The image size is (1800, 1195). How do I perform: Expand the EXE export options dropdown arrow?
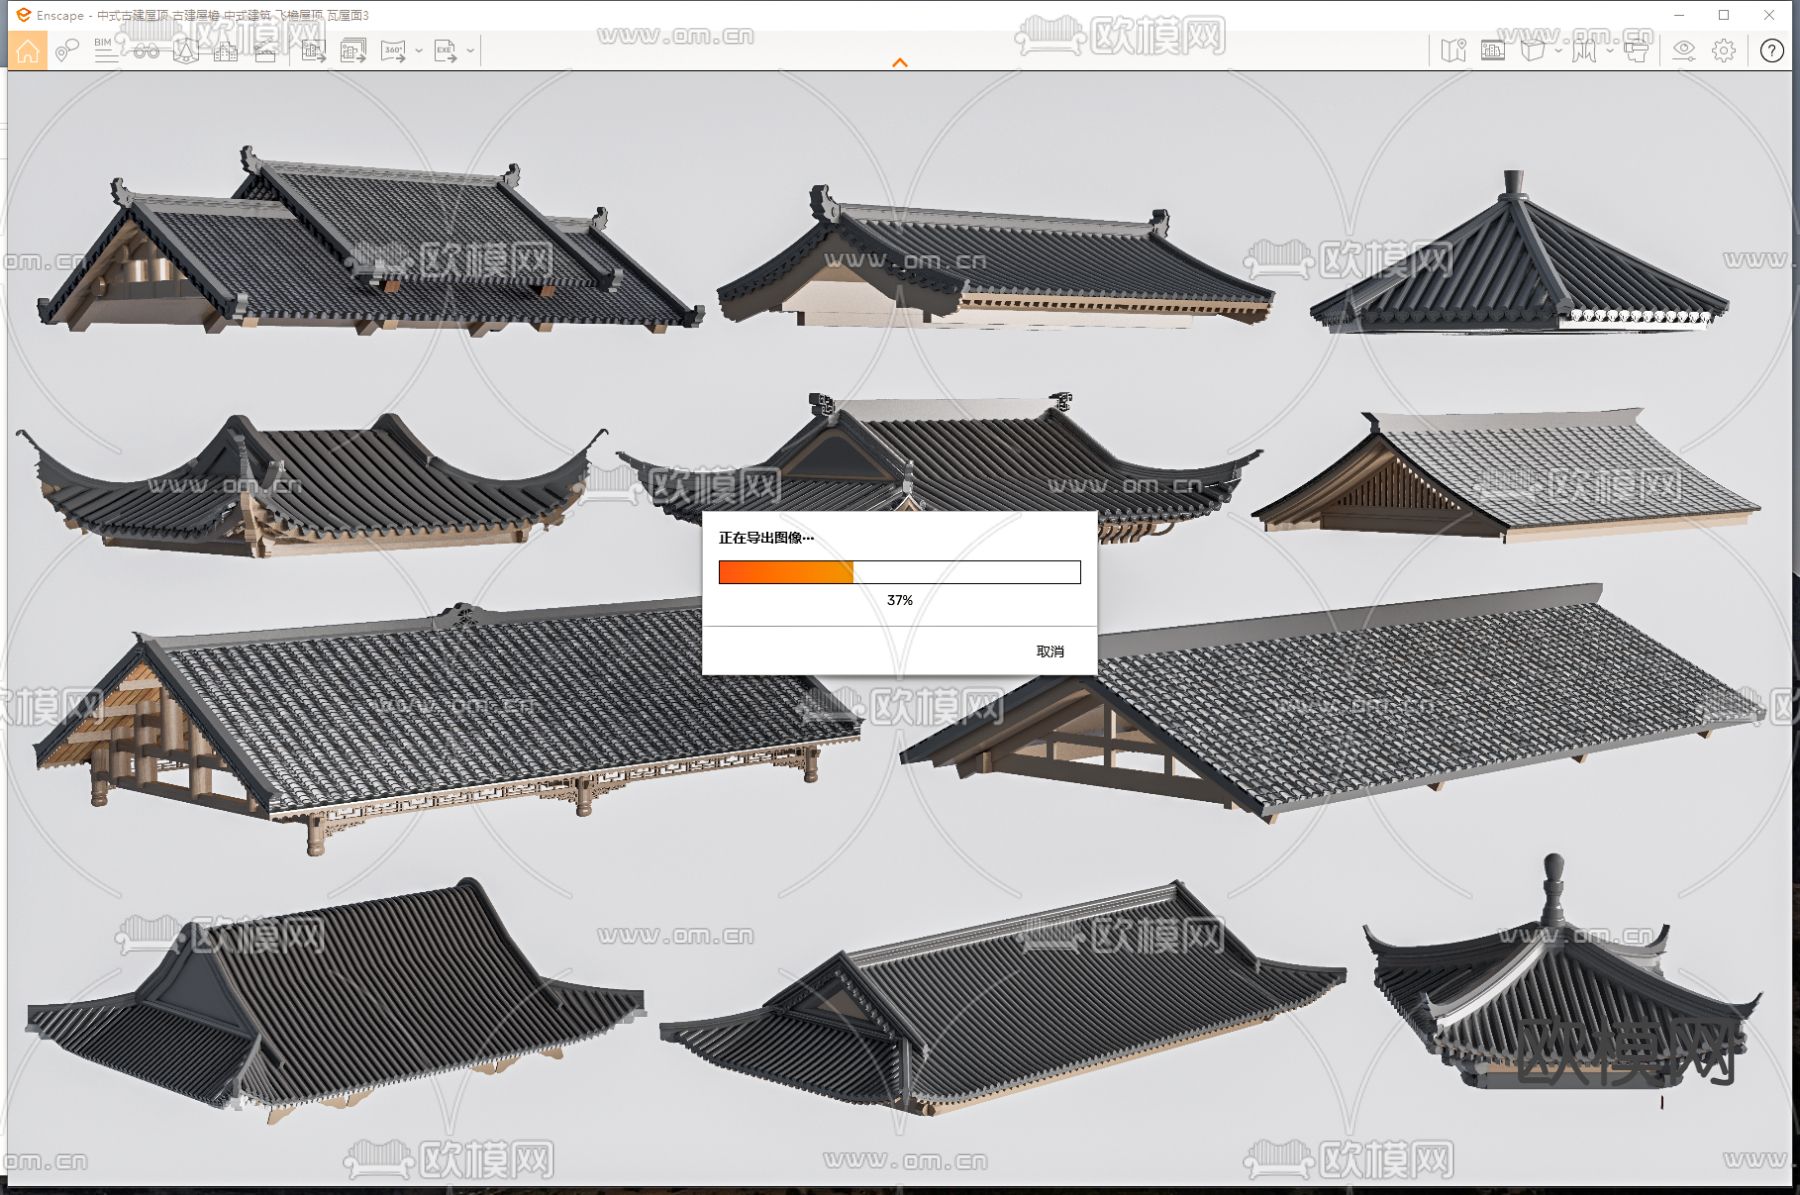[x=470, y=51]
